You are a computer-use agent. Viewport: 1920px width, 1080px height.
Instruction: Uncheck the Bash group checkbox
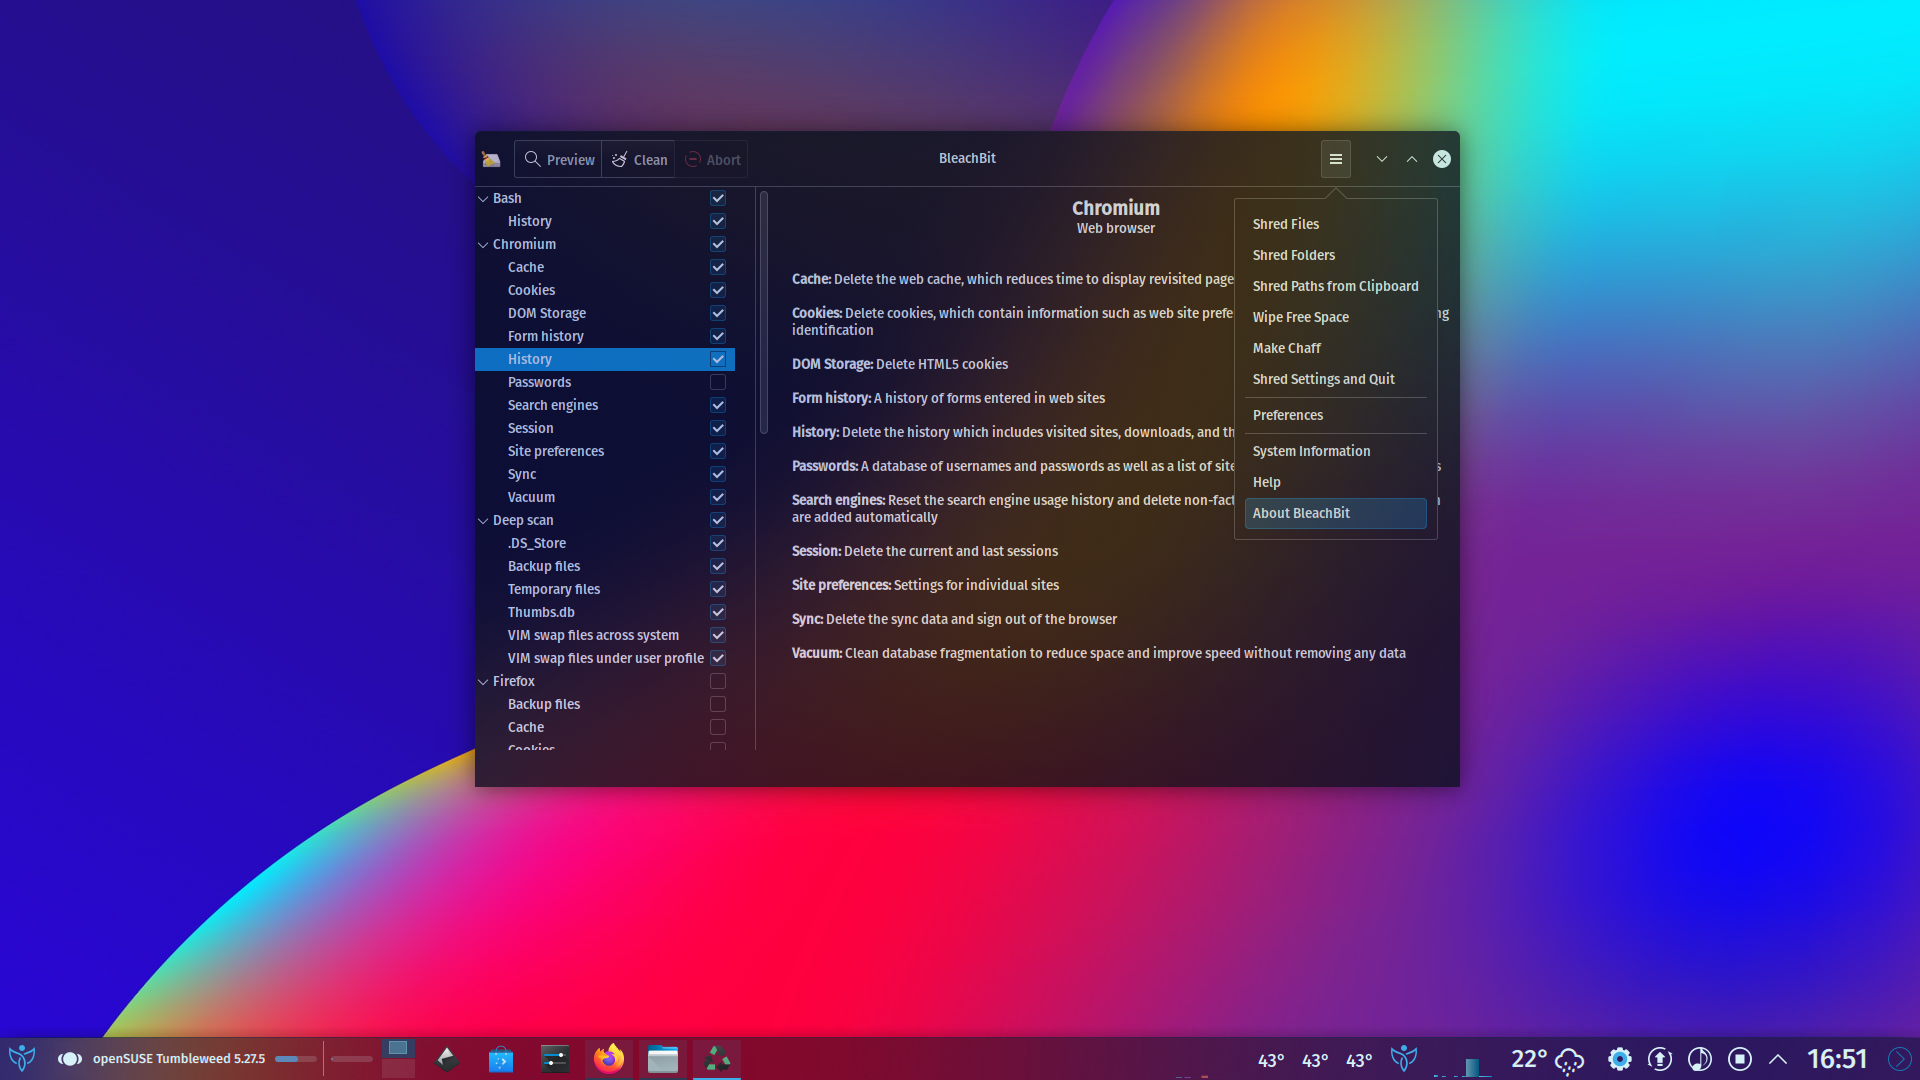click(x=718, y=198)
